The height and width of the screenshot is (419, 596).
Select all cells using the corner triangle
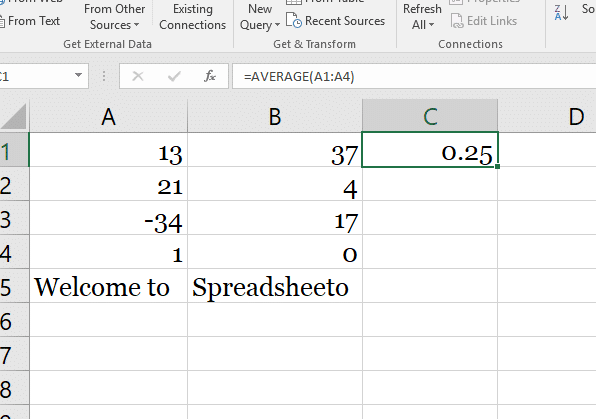click(14, 116)
